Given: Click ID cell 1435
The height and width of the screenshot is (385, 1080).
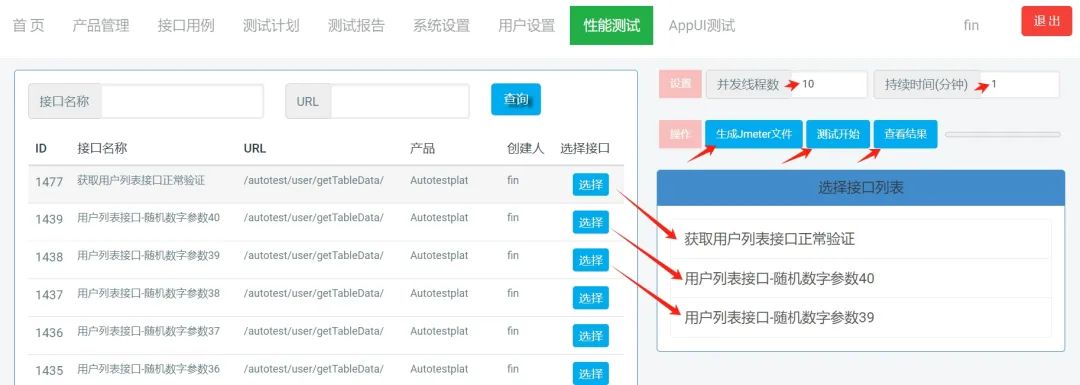Looking at the screenshot, I should [50, 371].
